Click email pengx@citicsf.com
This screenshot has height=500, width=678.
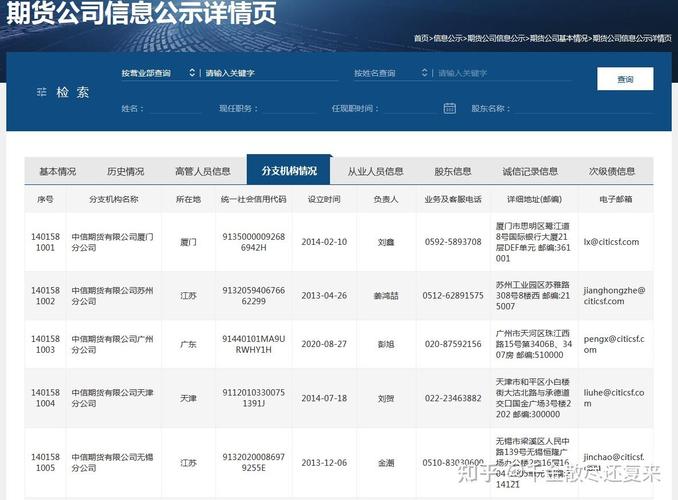pos(614,344)
